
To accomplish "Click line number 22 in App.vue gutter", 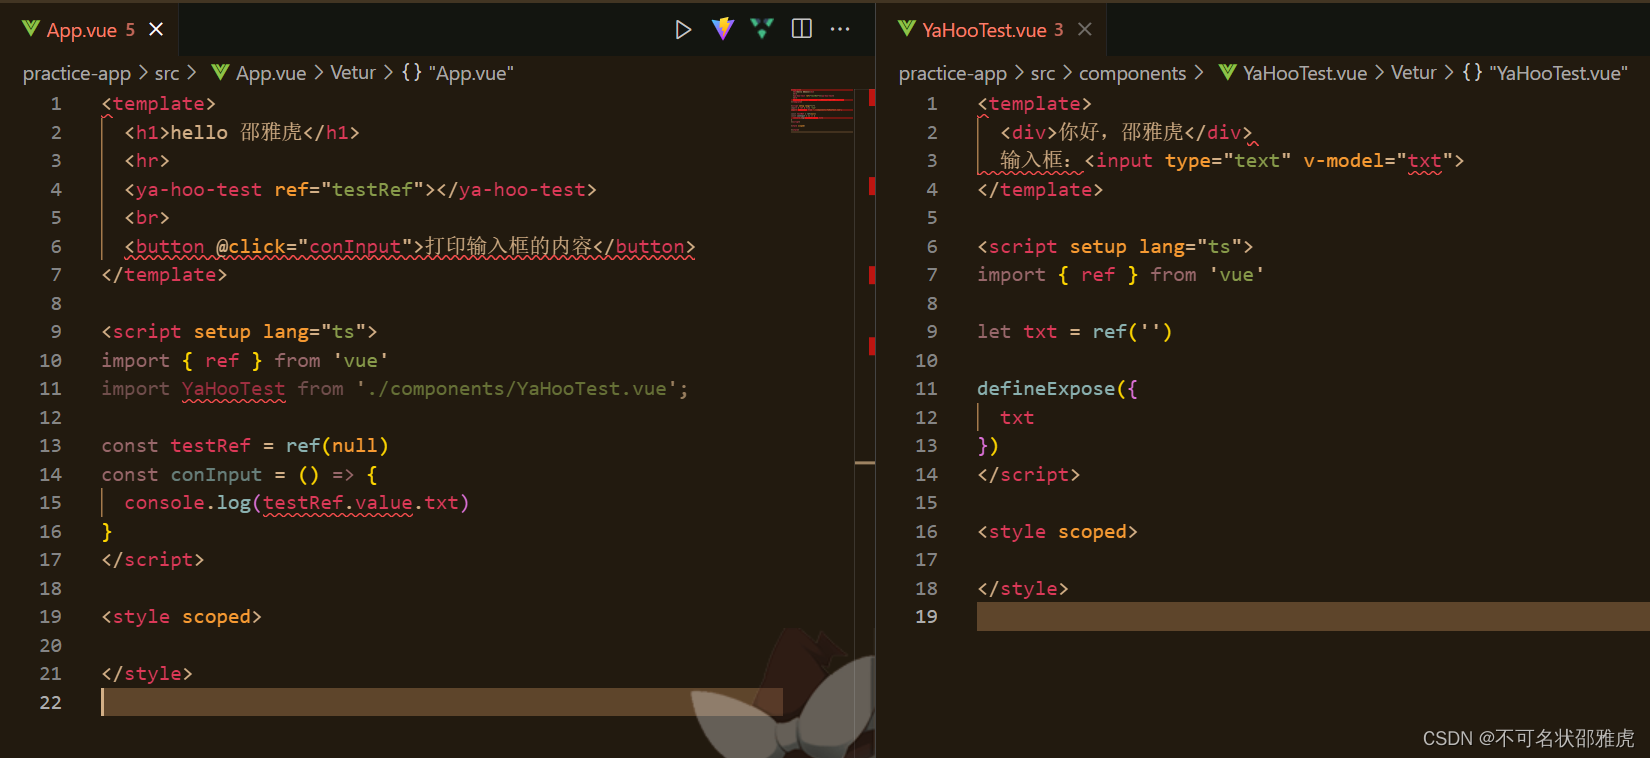I will click(x=50, y=702).
